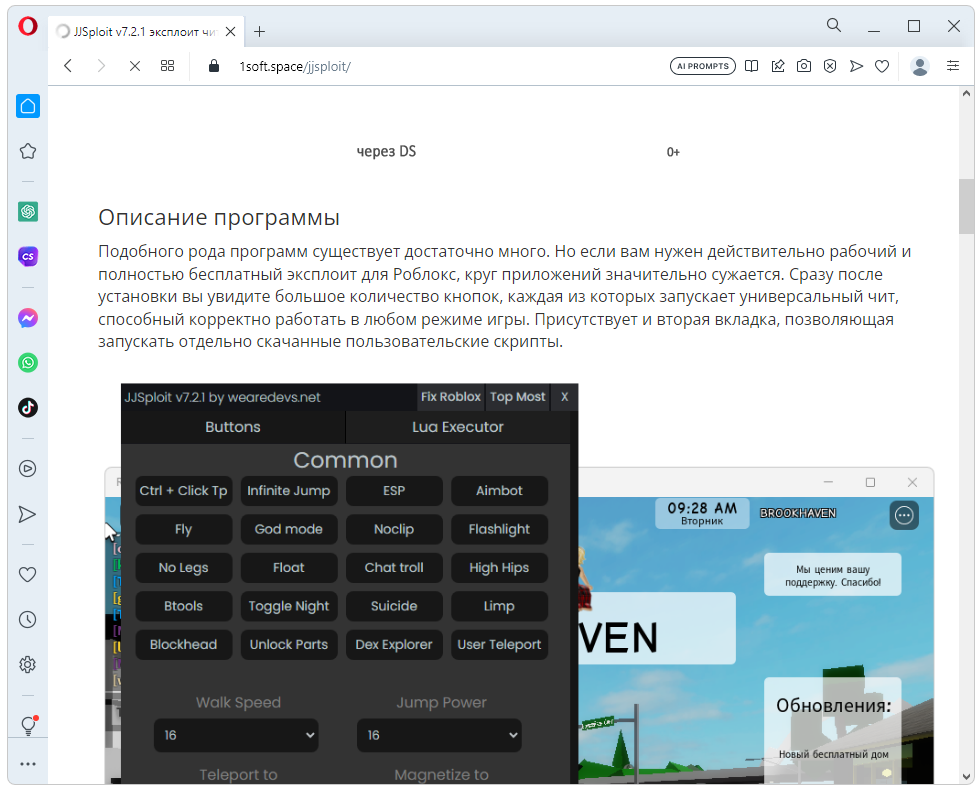980x788 pixels.
Task: Click the AI PROMPTS button
Action: [702, 66]
